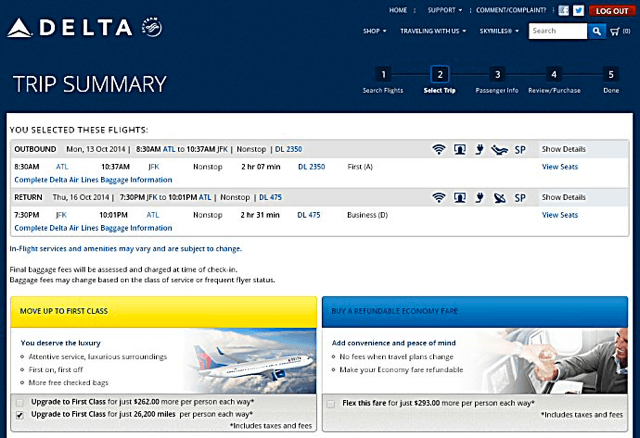Image resolution: width=640 pixels, height=438 pixels.
Task: Click the Log Out button
Action: point(611,11)
